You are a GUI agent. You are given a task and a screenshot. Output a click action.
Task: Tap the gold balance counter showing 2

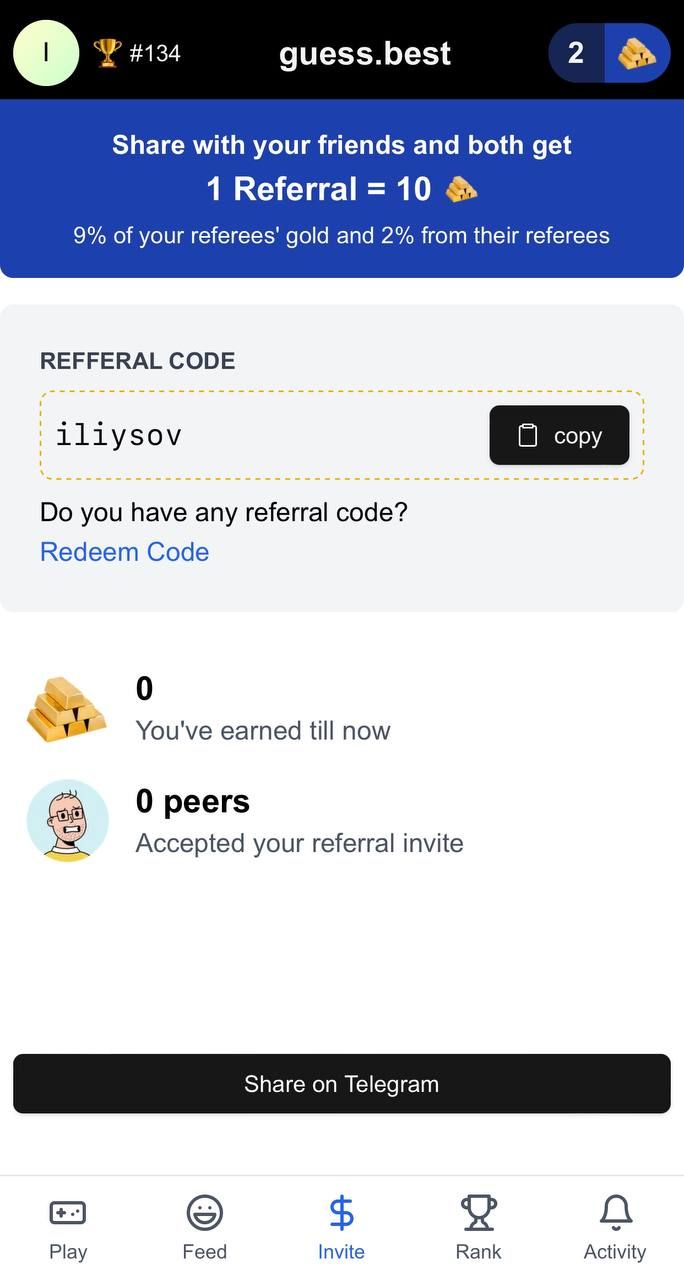pyautogui.click(x=575, y=53)
